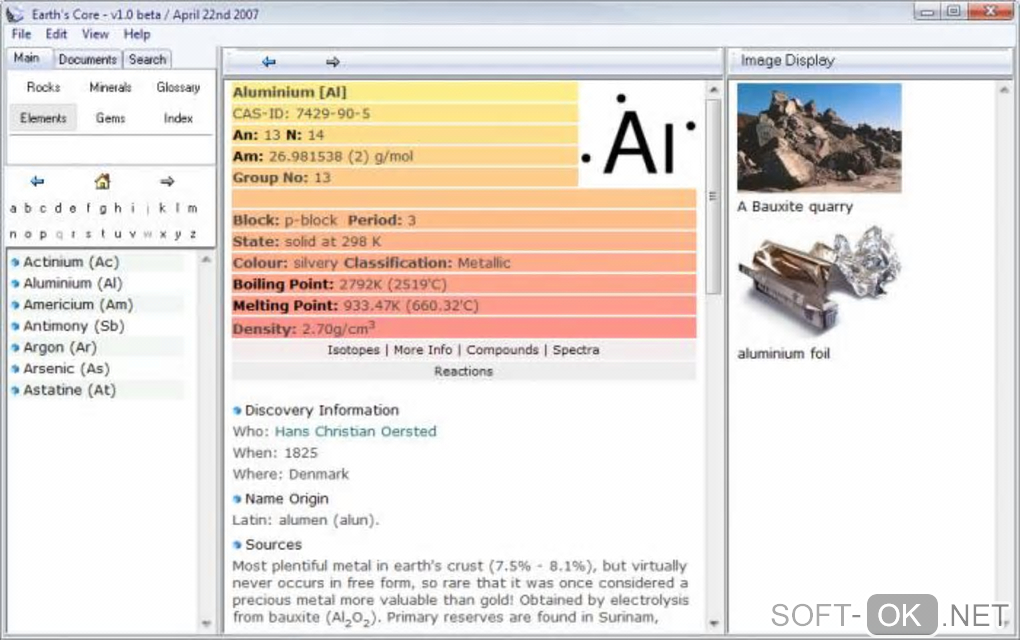Open the Reactions link
The width and height of the screenshot is (1020, 640).
point(464,371)
